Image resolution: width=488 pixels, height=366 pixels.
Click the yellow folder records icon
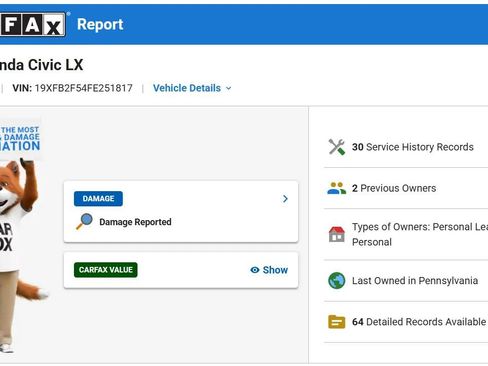[337, 322]
